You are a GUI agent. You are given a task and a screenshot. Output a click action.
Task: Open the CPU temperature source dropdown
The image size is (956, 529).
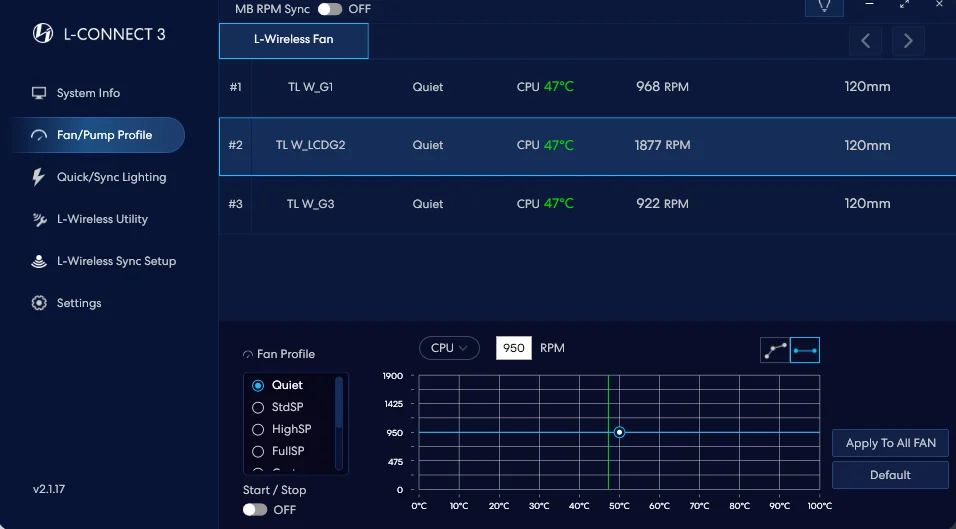(x=449, y=348)
